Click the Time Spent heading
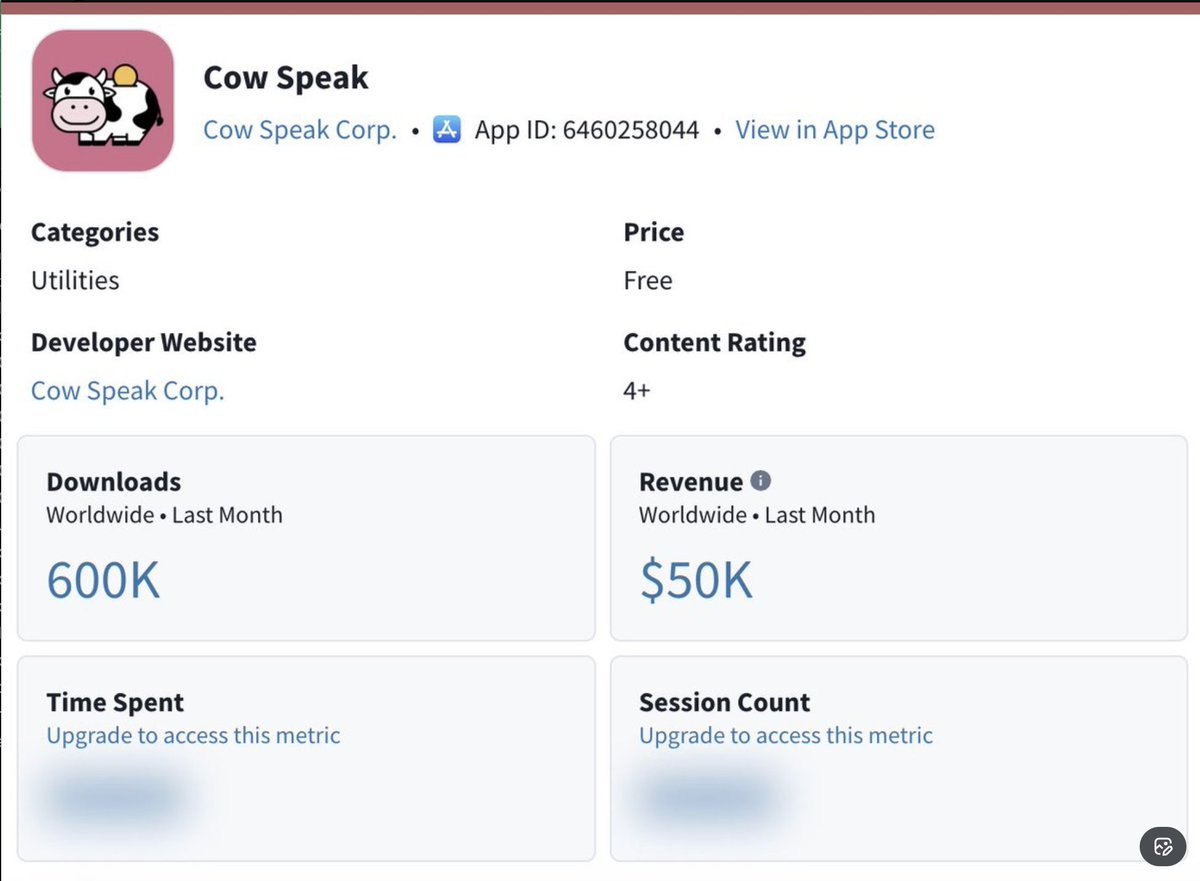The image size is (1200, 881). pyautogui.click(x=115, y=703)
